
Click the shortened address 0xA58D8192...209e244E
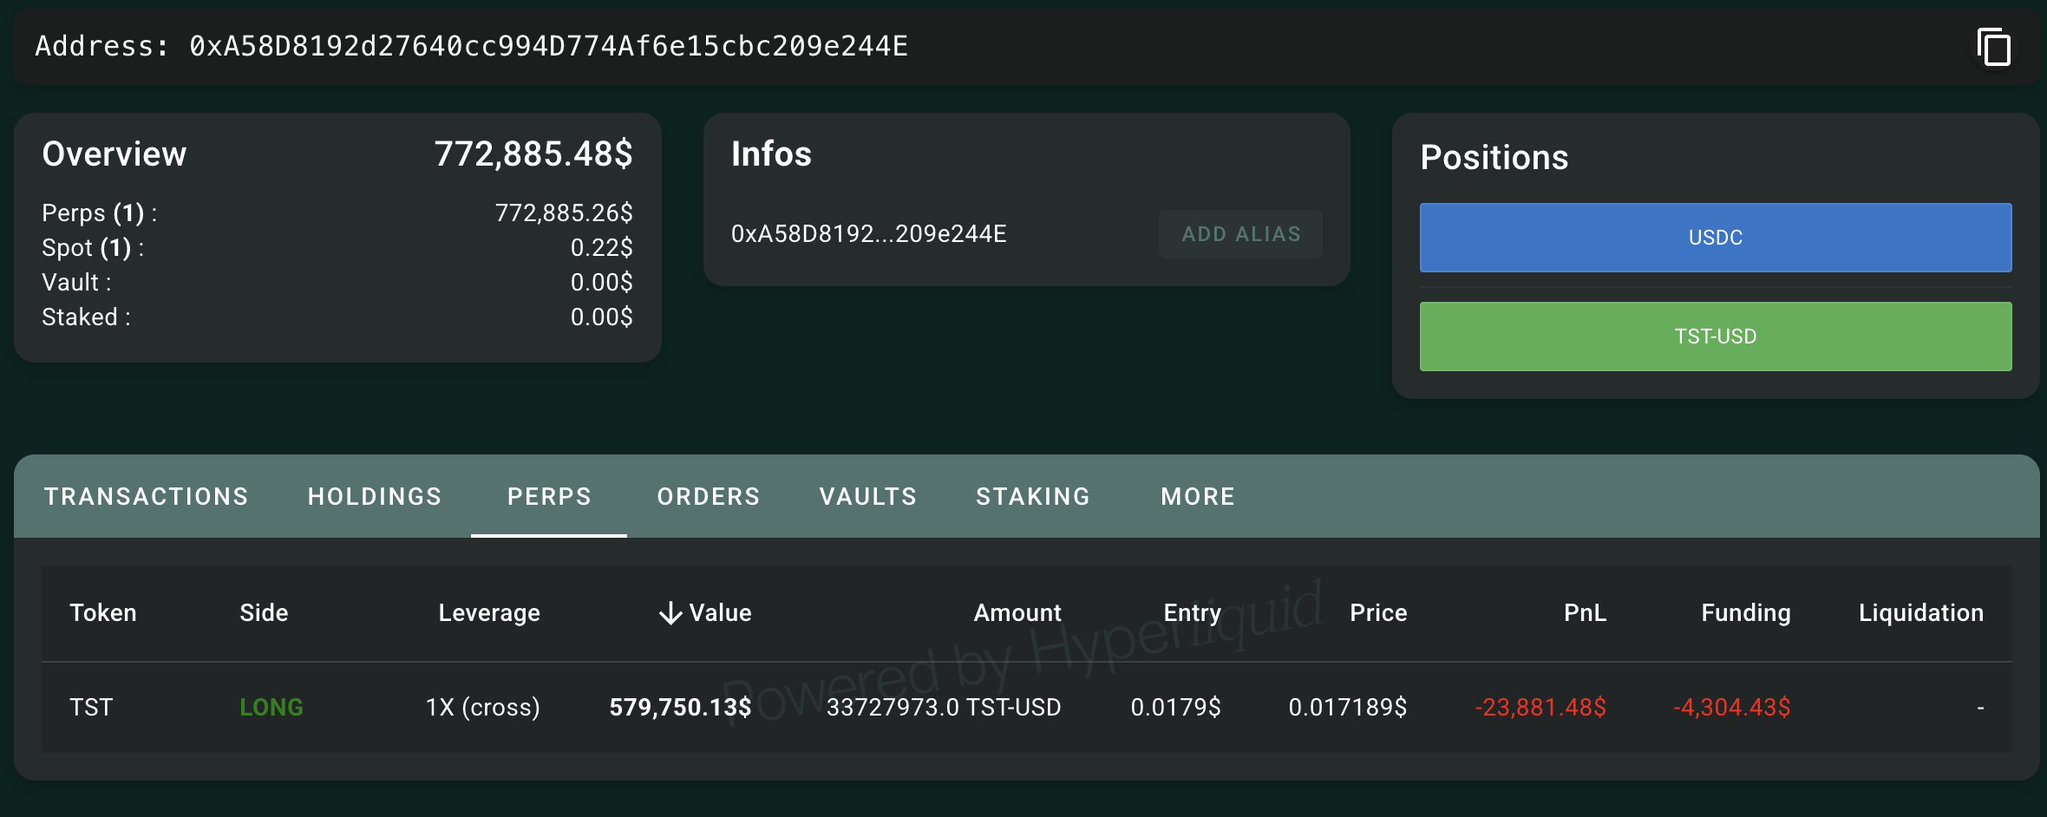coord(868,234)
